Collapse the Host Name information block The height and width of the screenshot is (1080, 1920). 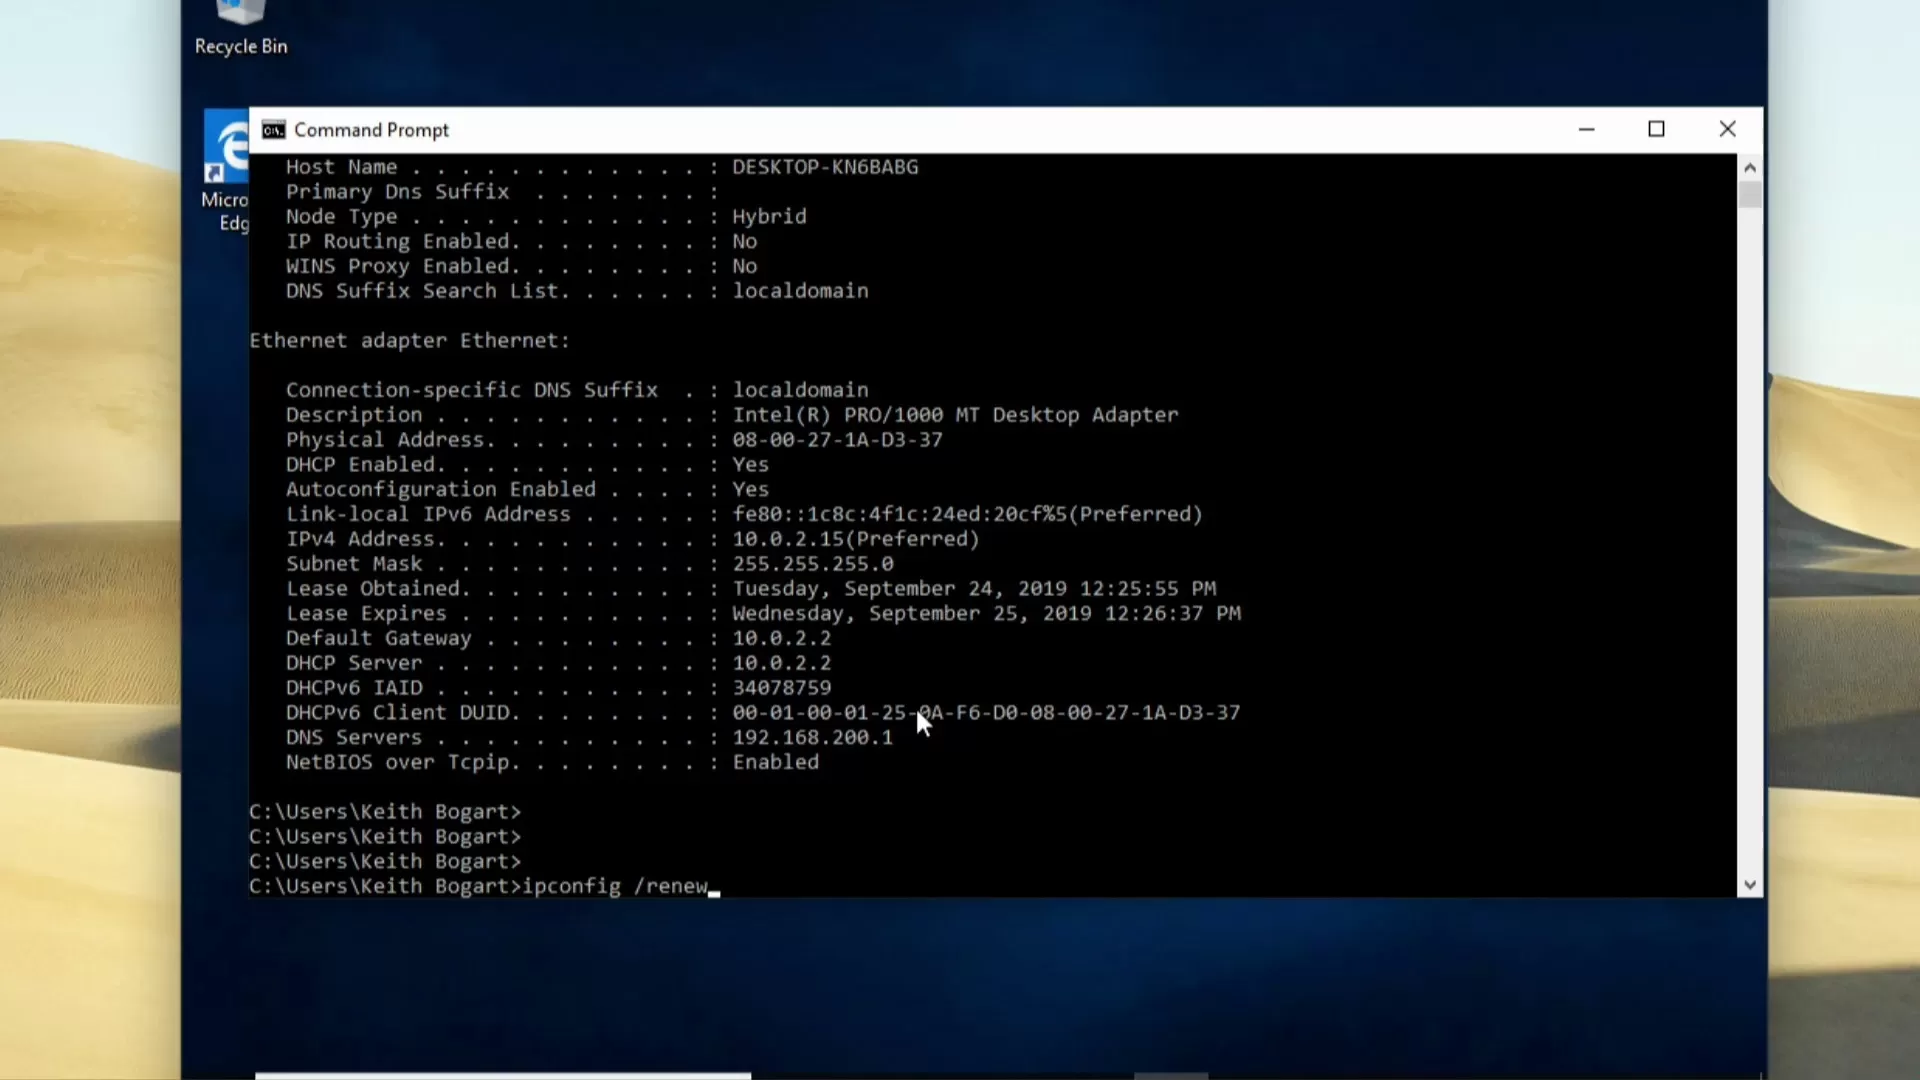pos(341,166)
